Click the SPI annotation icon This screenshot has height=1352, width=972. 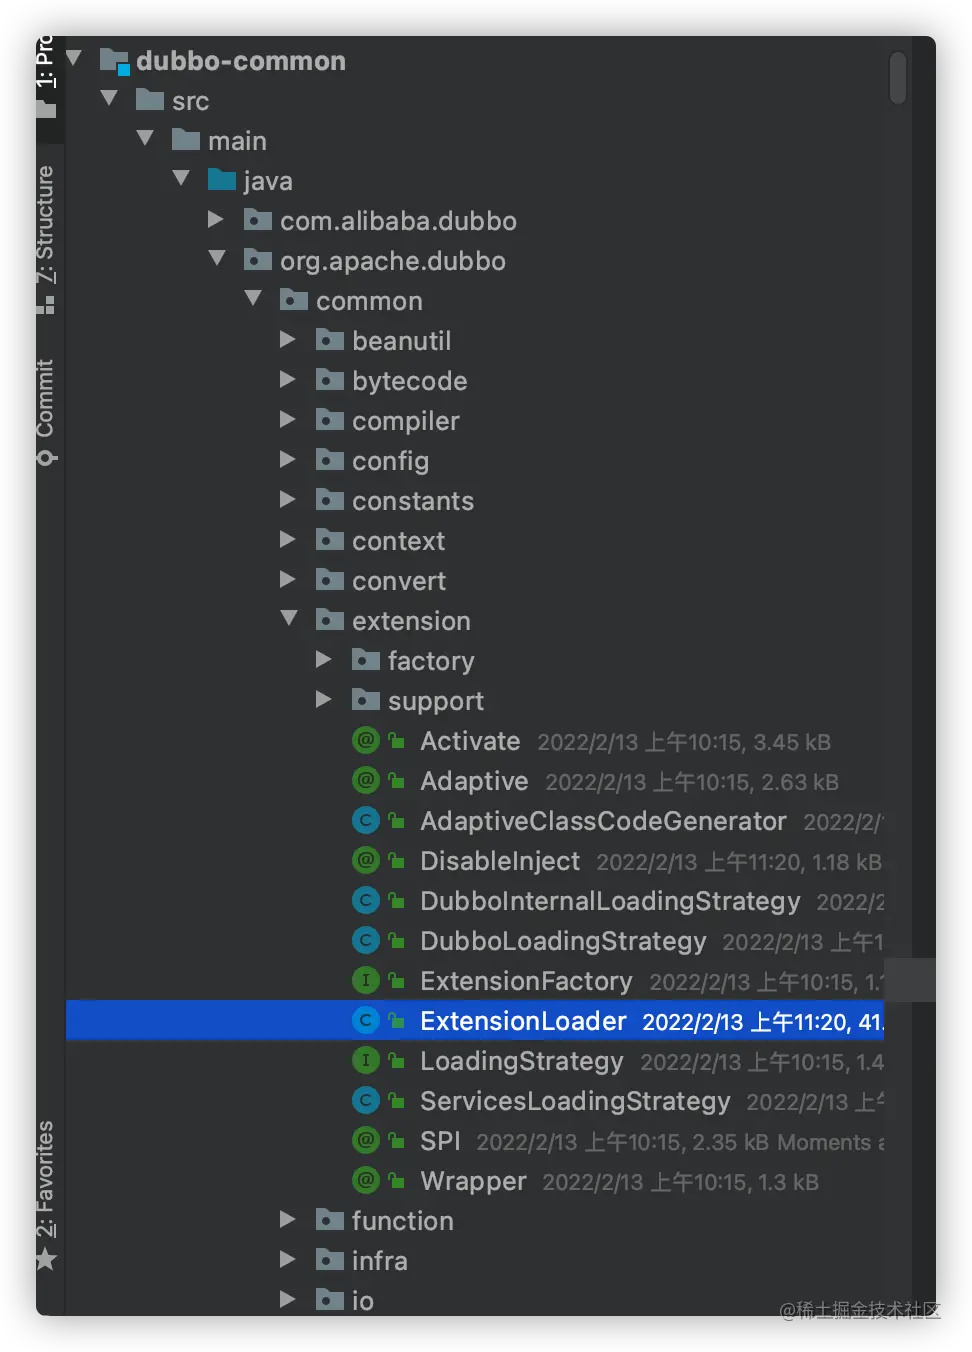pos(366,1141)
